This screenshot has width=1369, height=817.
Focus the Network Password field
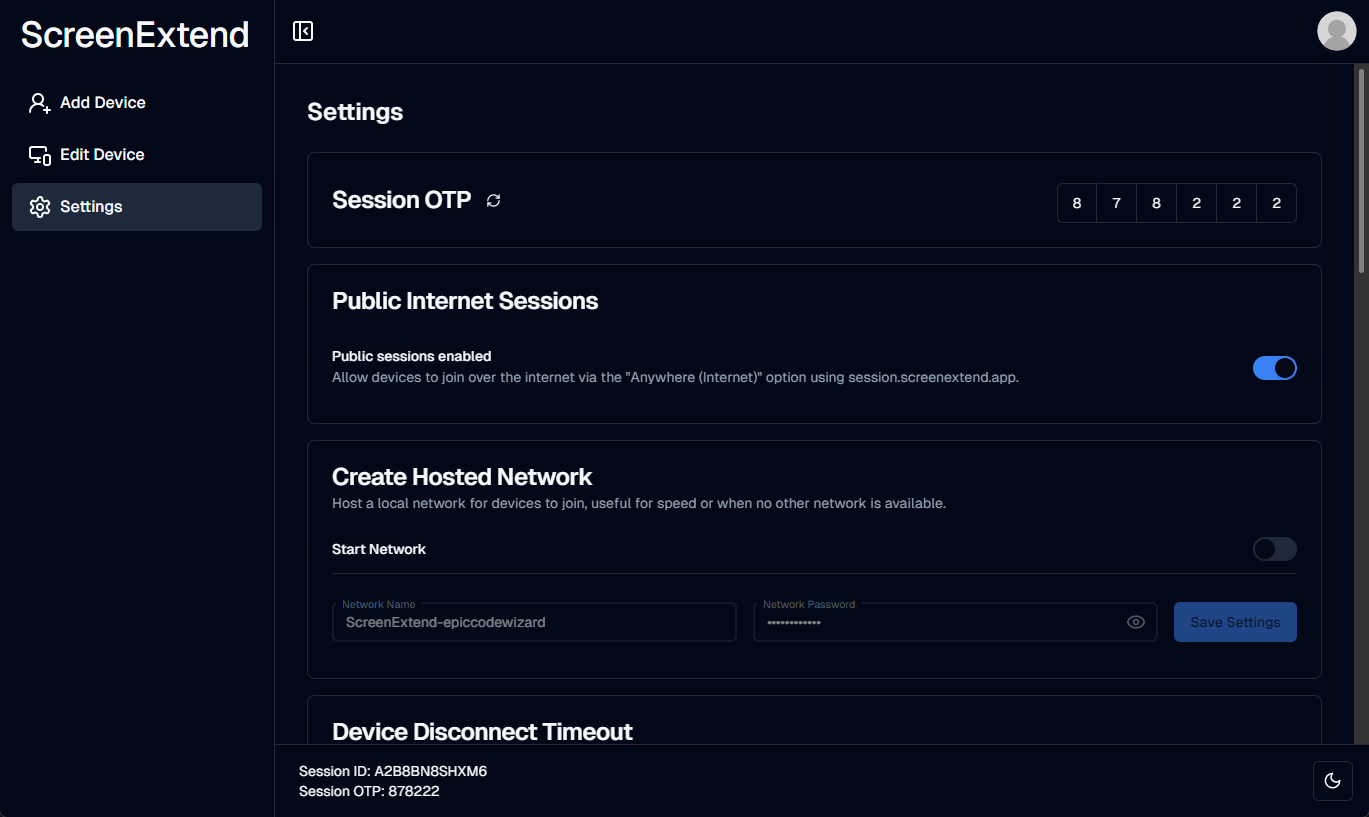955,622
